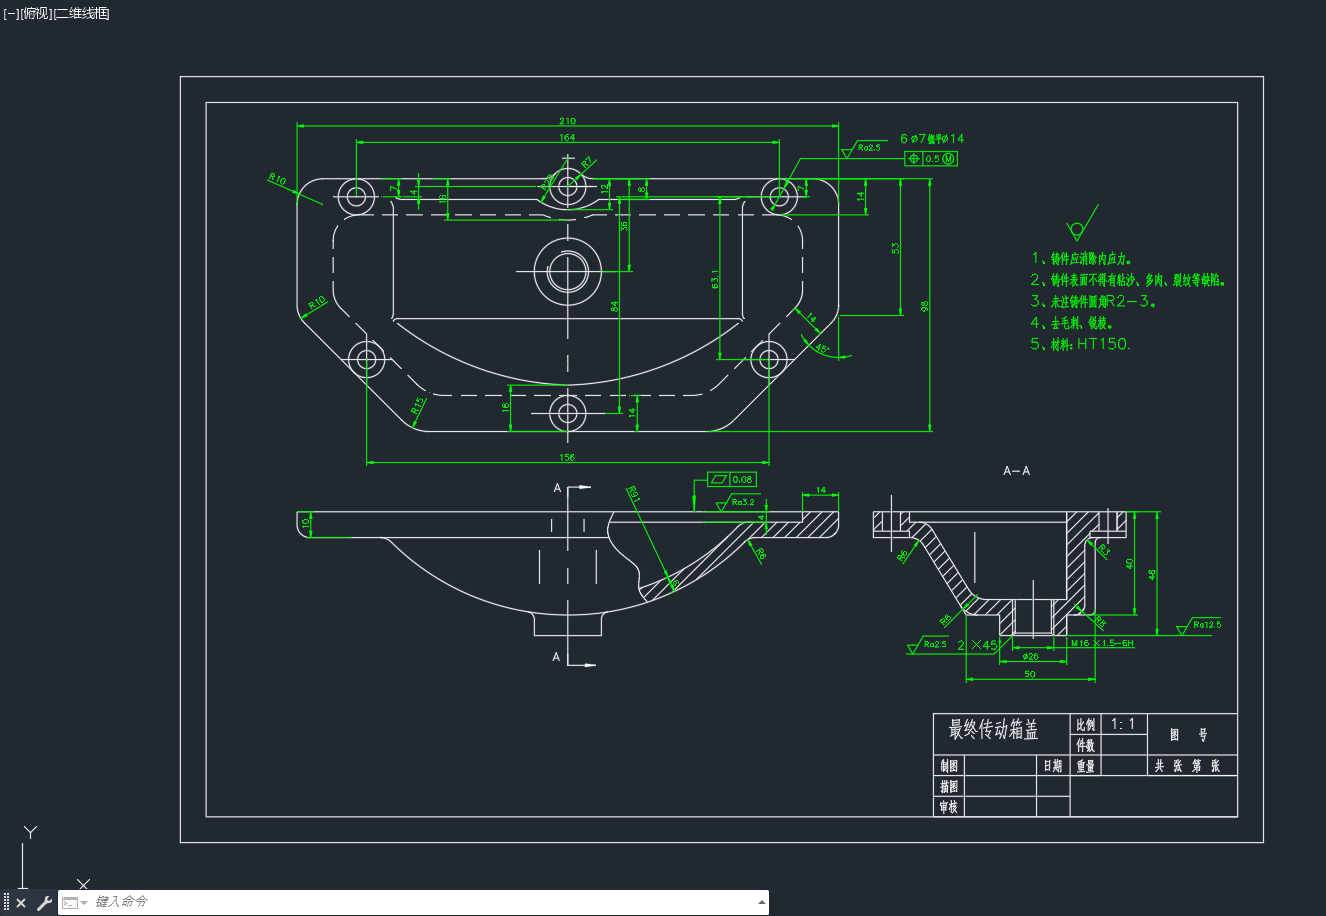Select the A-A section view label
The height and width of the screenshot is (916, 1326).
[1016, 470]
